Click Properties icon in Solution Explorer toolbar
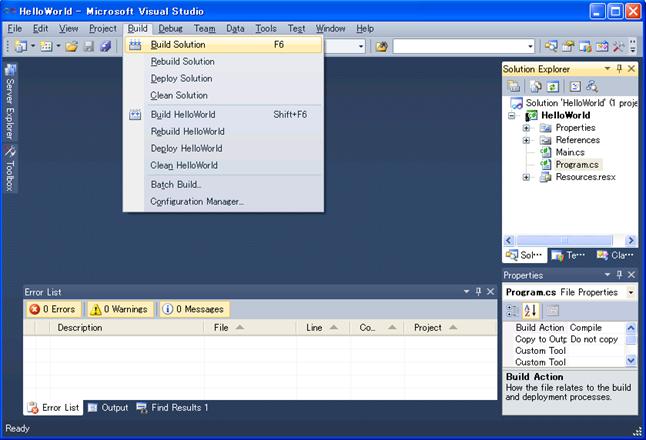Image resolution: width=646 pixels, height=440 pixels. tap(513, 86)
